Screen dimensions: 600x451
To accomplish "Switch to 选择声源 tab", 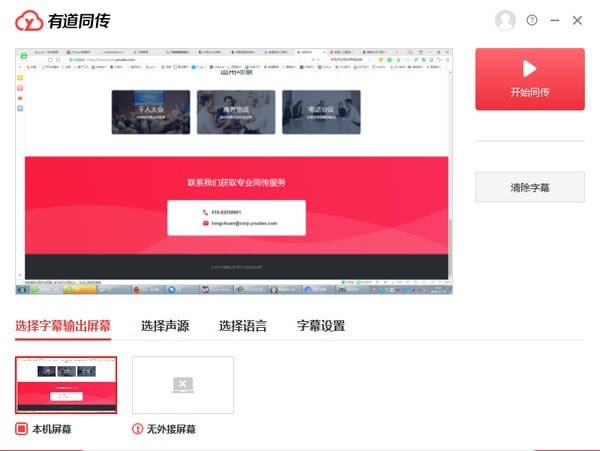I will point(165,326).
